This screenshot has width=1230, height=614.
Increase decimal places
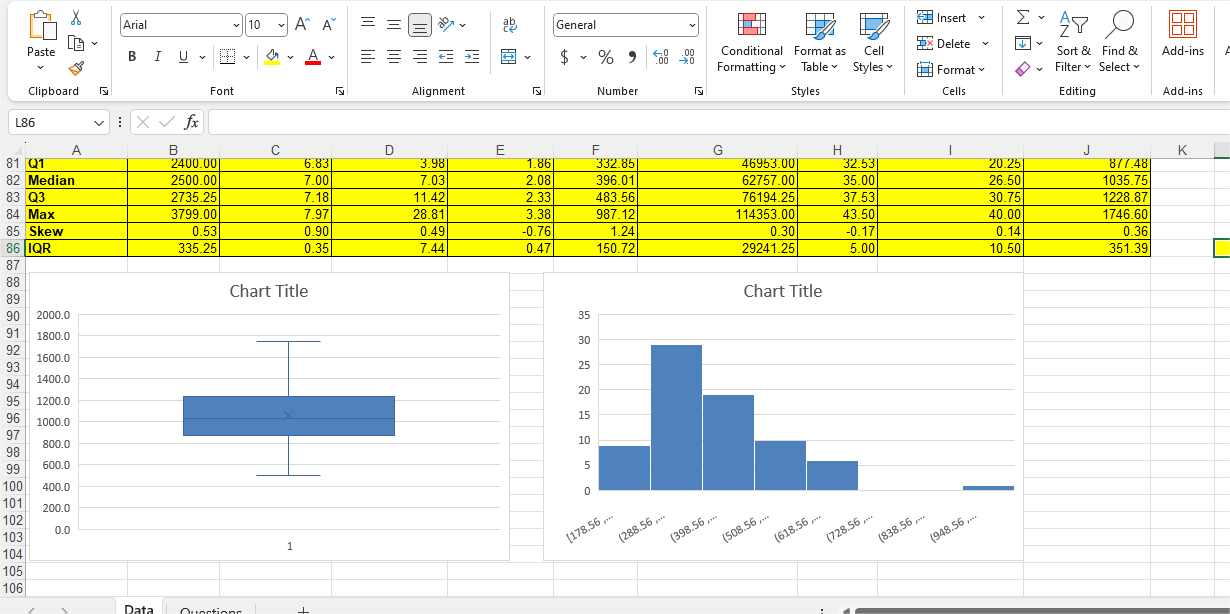coord(661,57)
